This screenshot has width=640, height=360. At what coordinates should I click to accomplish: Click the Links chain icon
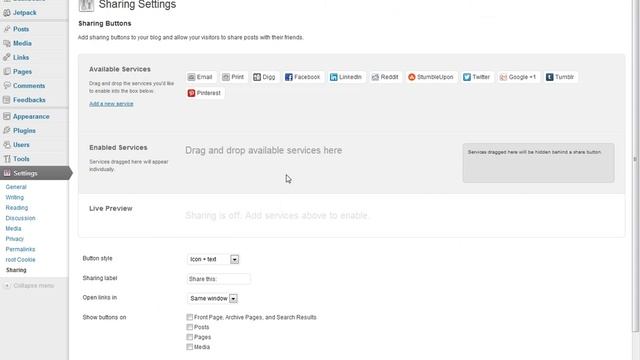click(7, 58)
